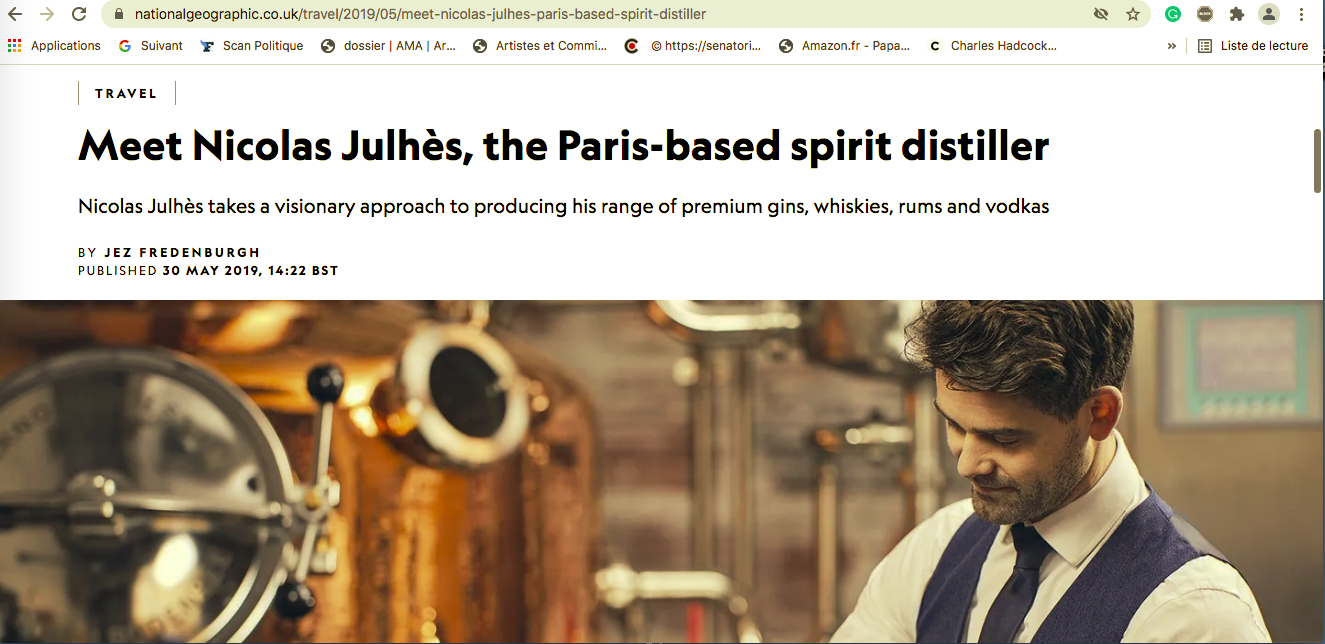Screen dimensions: 1325x644
Task: Open the Scan Politique bookmark
Action: pyautogui.click(x=252, y=46)
